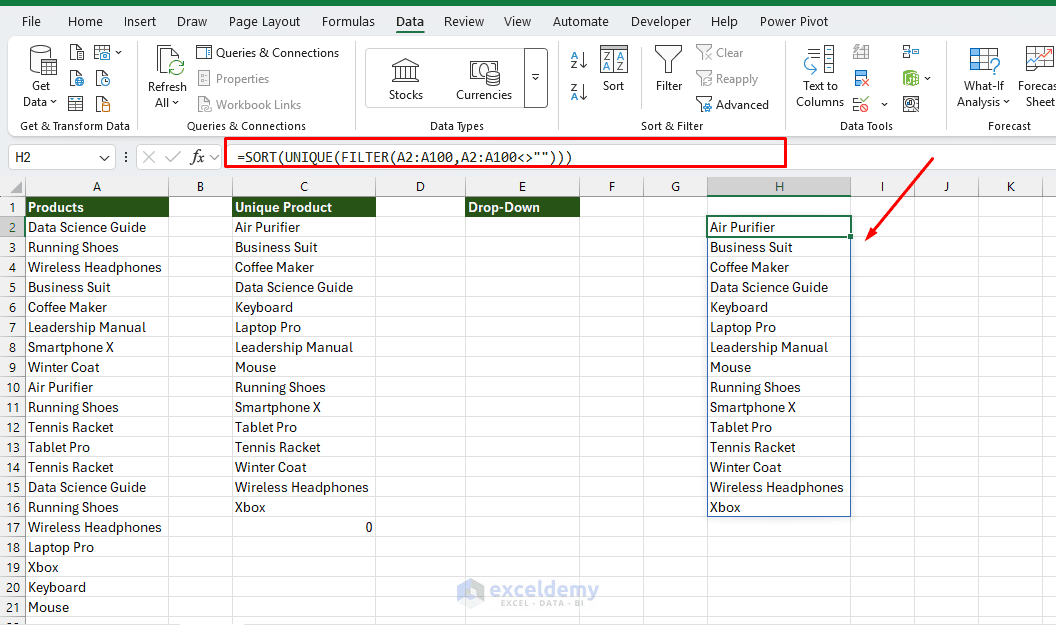1056x625 pixels.
Task: Expand the Relationships icon dropdown arrow
Action: (927, 79)
